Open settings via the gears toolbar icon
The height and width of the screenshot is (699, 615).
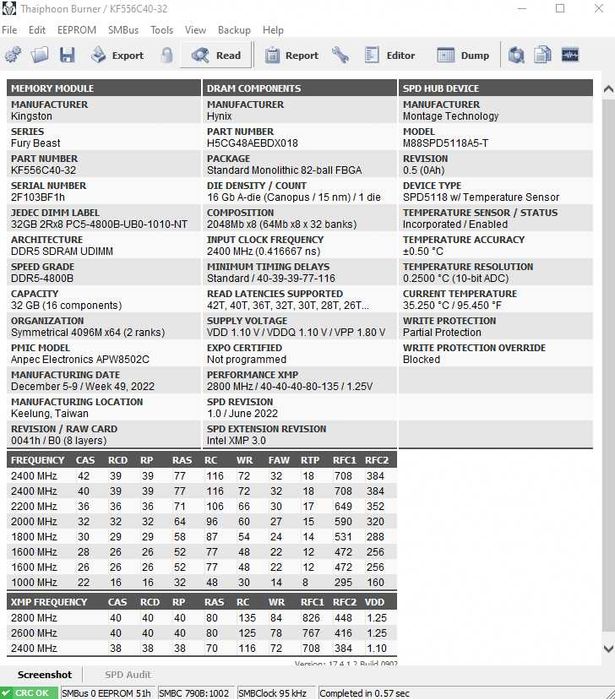(x=13, y=55)
